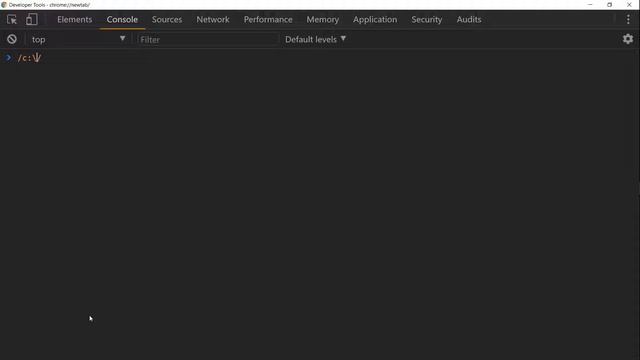Image resolution: width=640 pixels, height=360 pixels.
Task: Open the Audits tab
Action: pos(469,20)
